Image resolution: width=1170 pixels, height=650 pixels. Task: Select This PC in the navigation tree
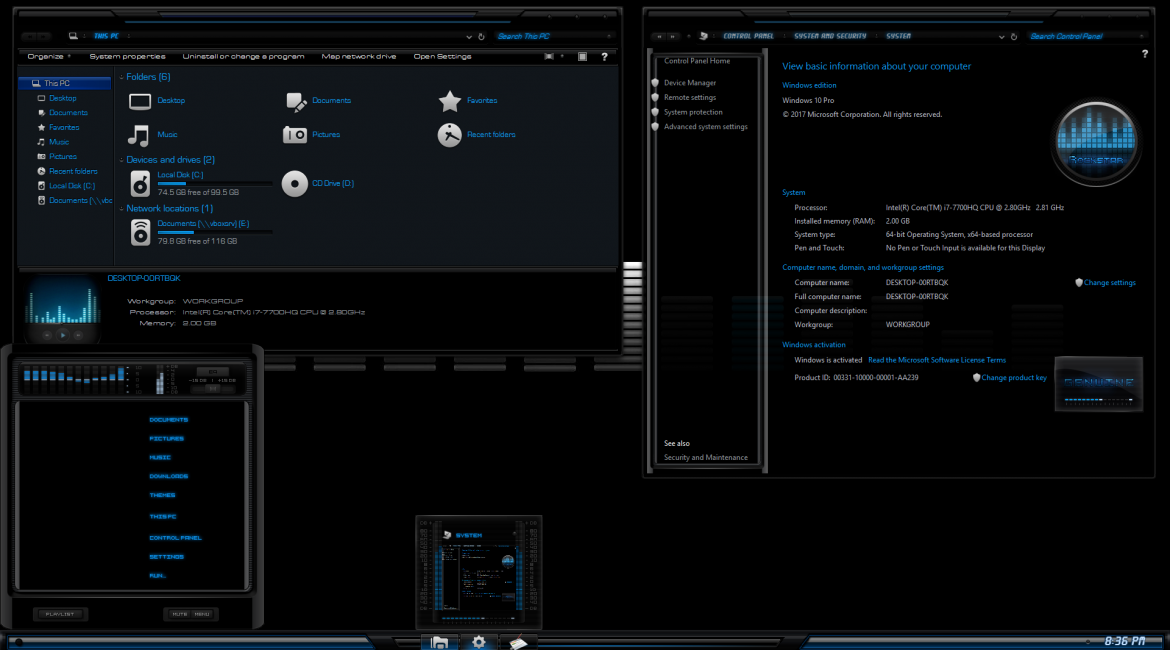pyautogui.click(x=64, y=84)
